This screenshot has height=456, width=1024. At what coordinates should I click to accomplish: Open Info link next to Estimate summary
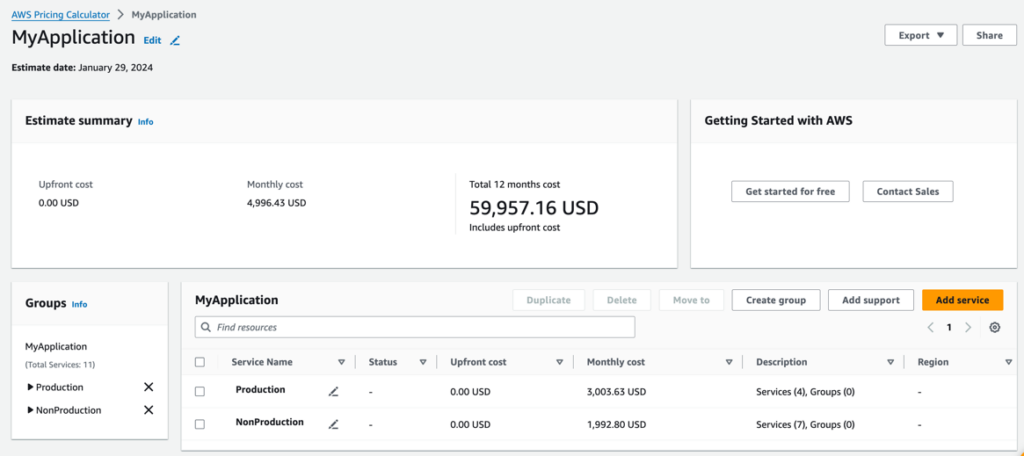click(x=146, y=122)
